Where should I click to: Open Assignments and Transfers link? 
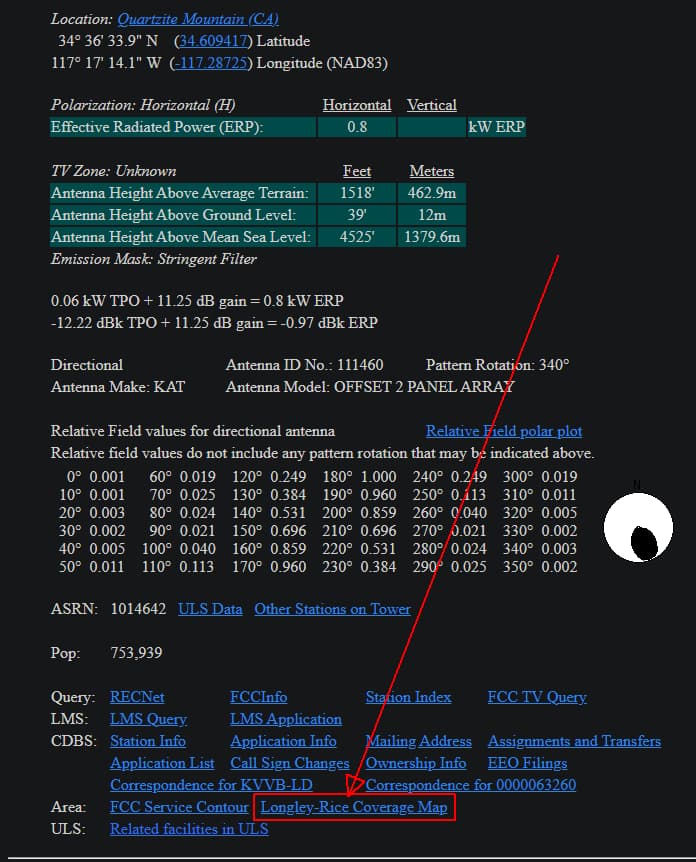pos(575,741)
